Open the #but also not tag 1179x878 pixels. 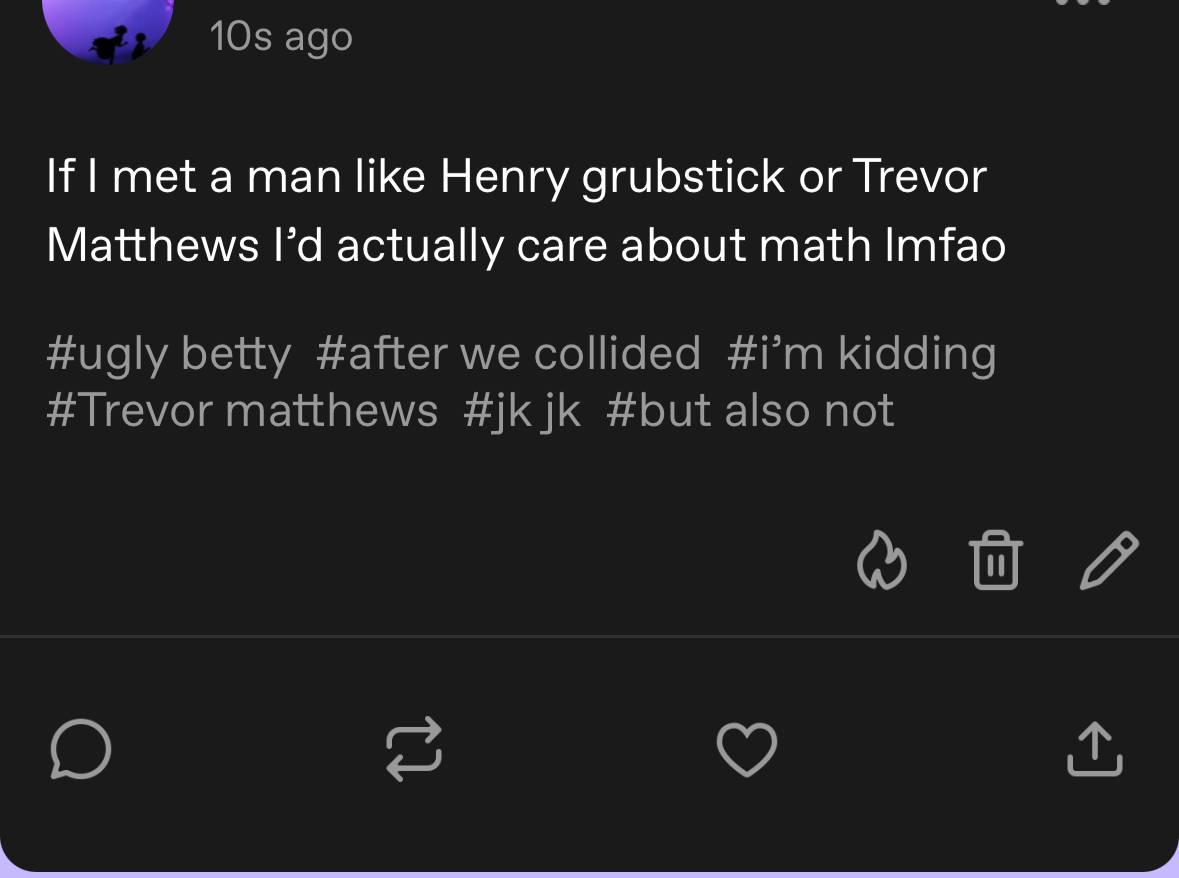click(x=750, y=410)
